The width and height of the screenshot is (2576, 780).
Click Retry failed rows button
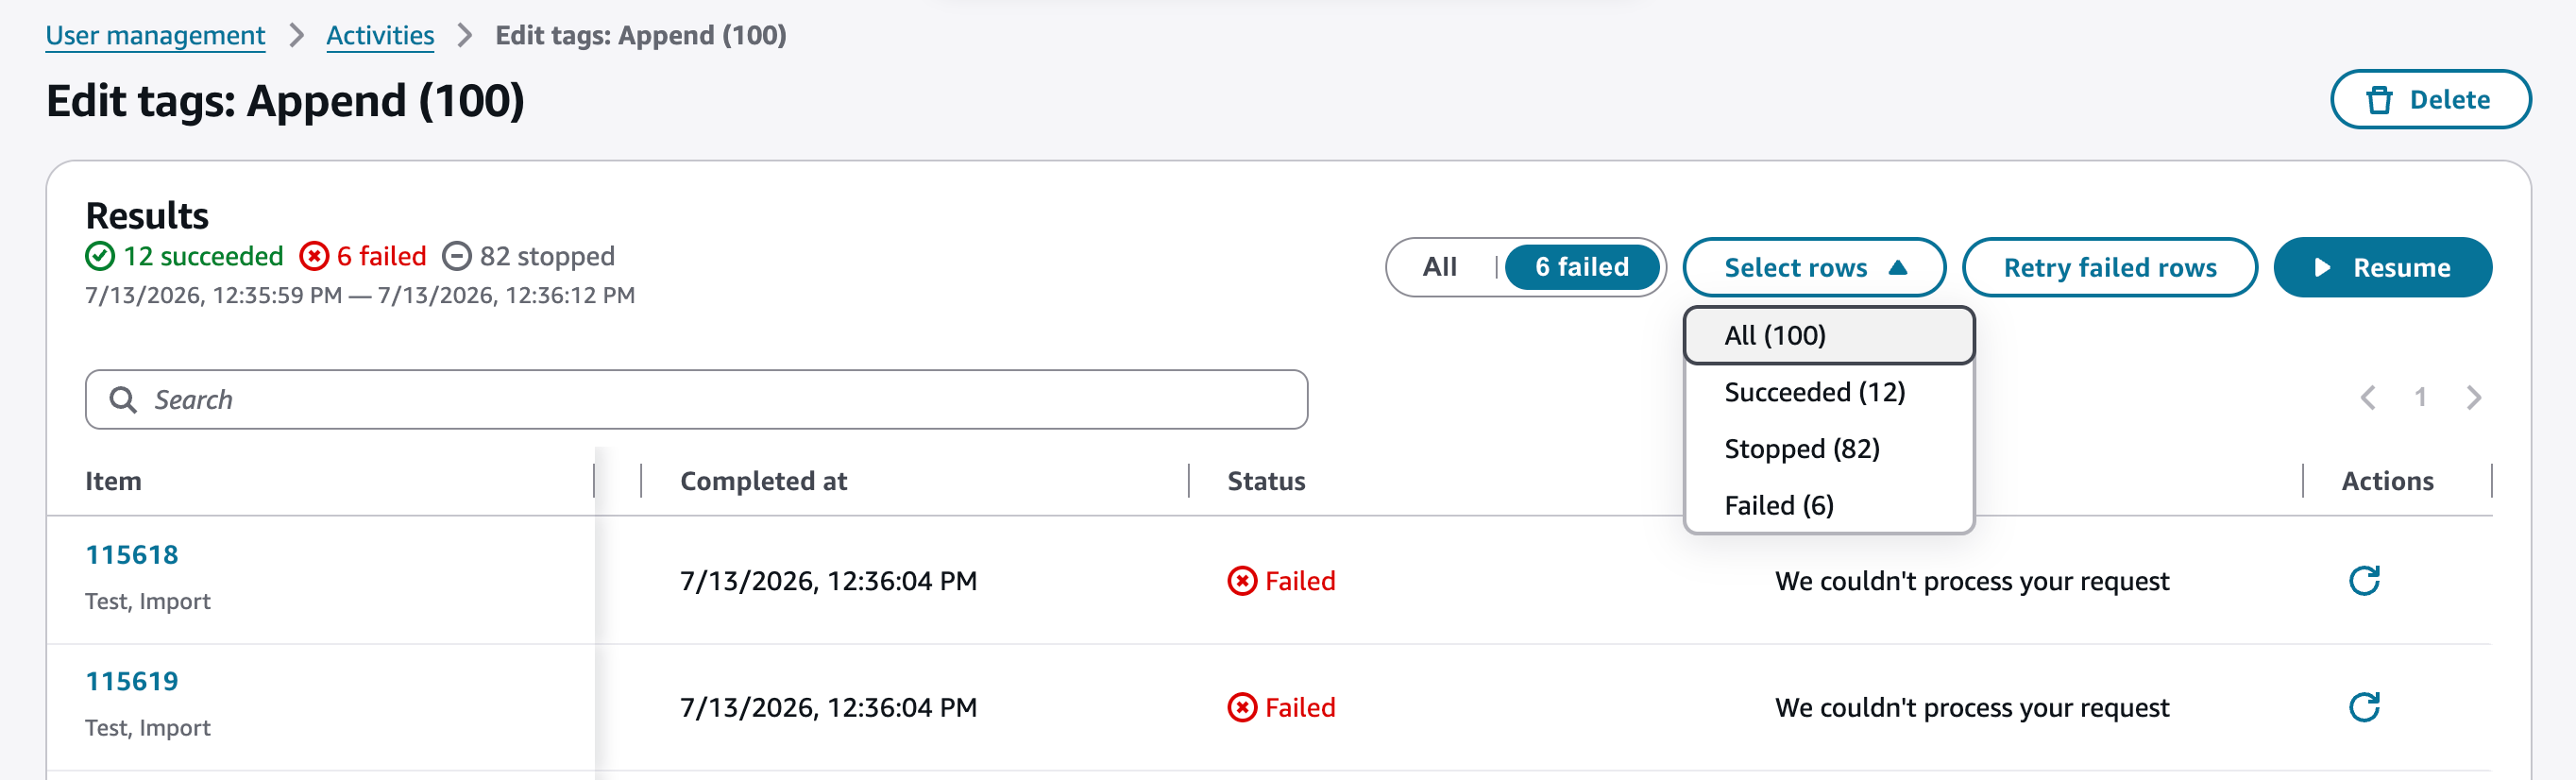click(2109, 267)
